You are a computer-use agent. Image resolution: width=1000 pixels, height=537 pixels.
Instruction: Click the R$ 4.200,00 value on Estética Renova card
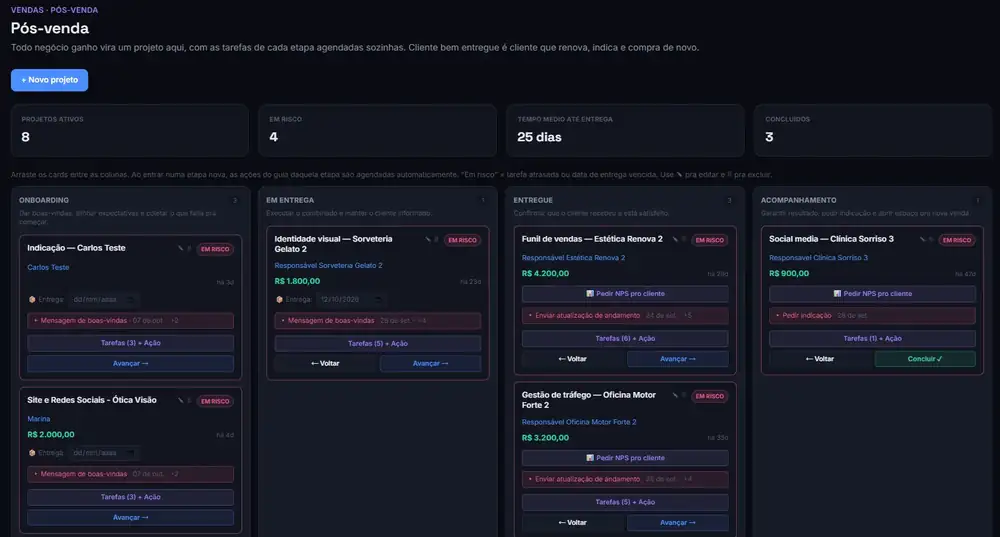[545, 274]
